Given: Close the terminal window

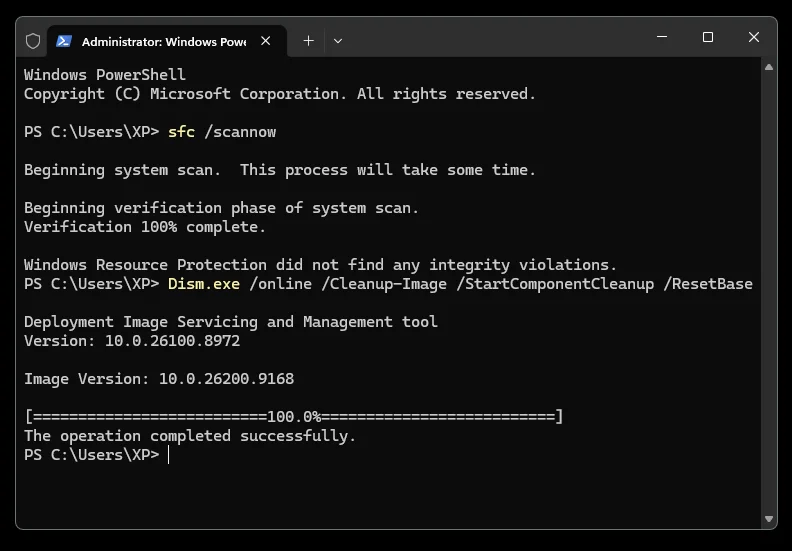Looking at the screenshot, I should [x=754, y=37].
